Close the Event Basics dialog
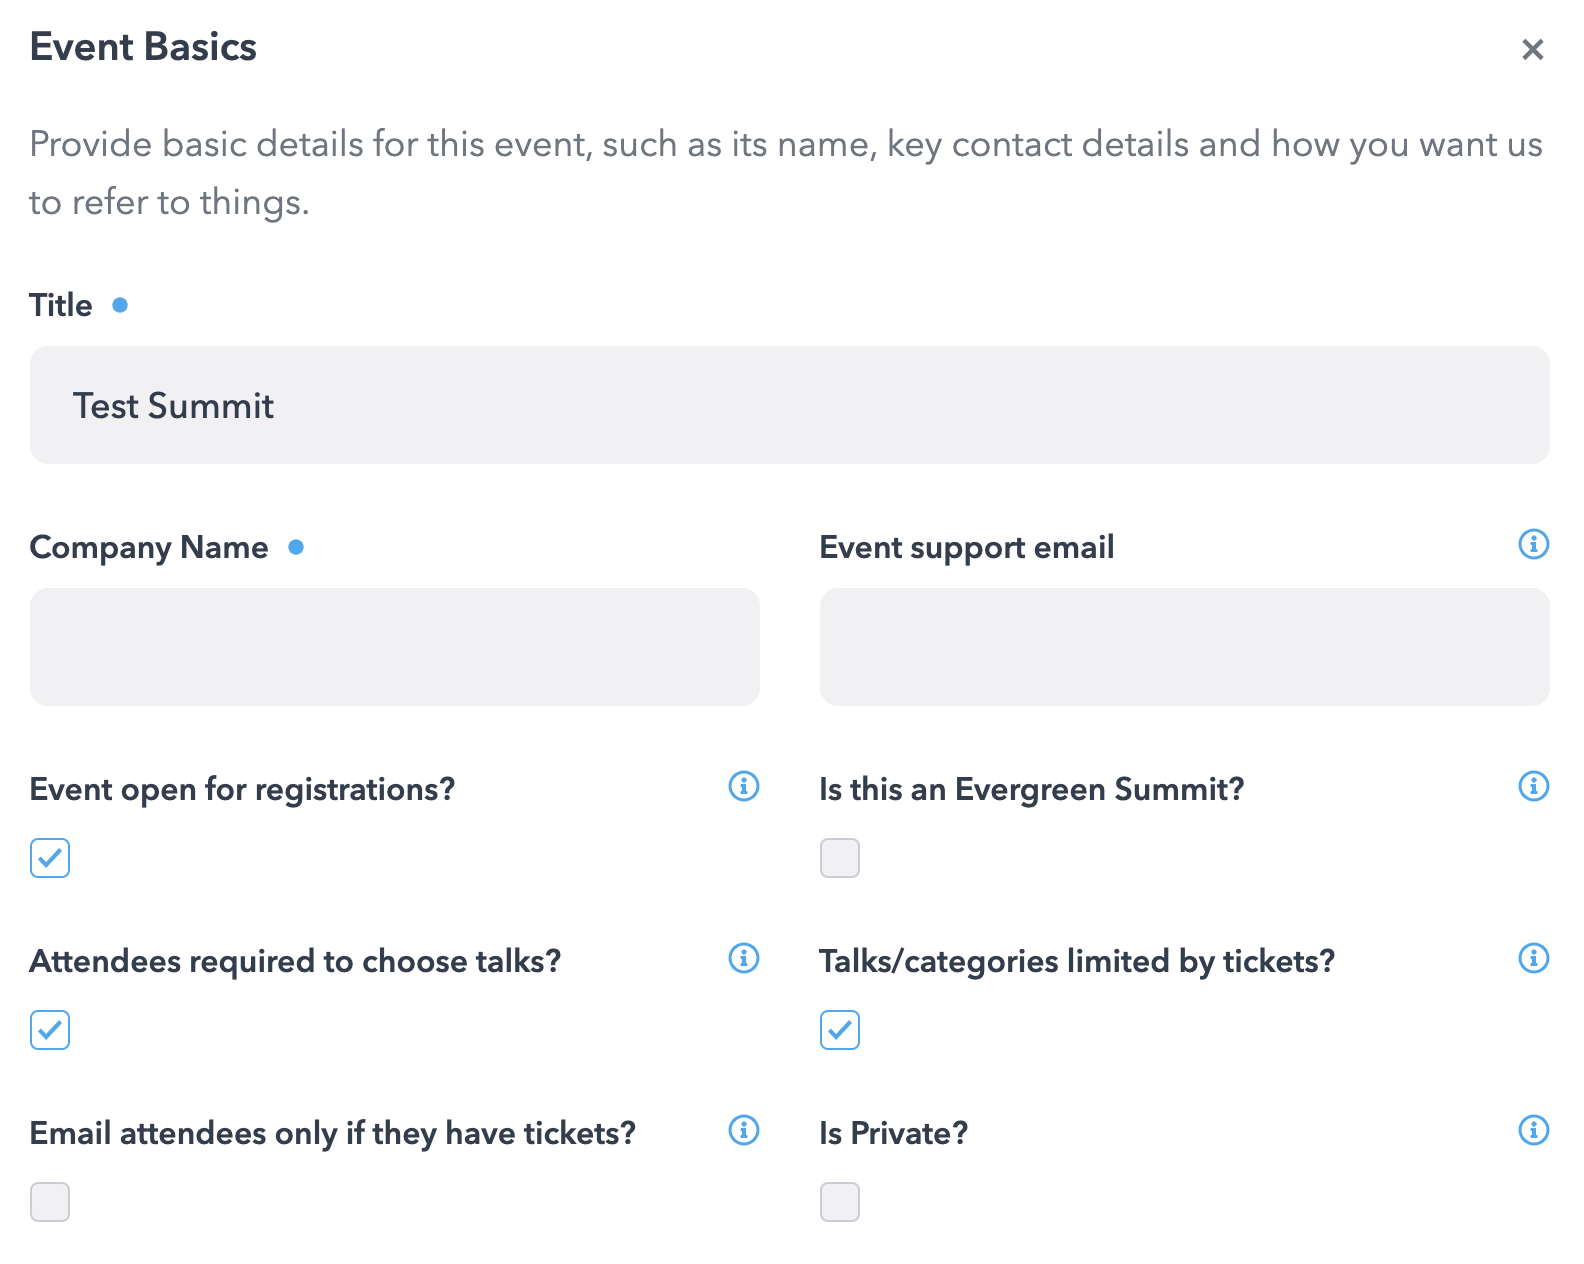This screenshot has height=1264, width=1584. tap(1532, 49)
